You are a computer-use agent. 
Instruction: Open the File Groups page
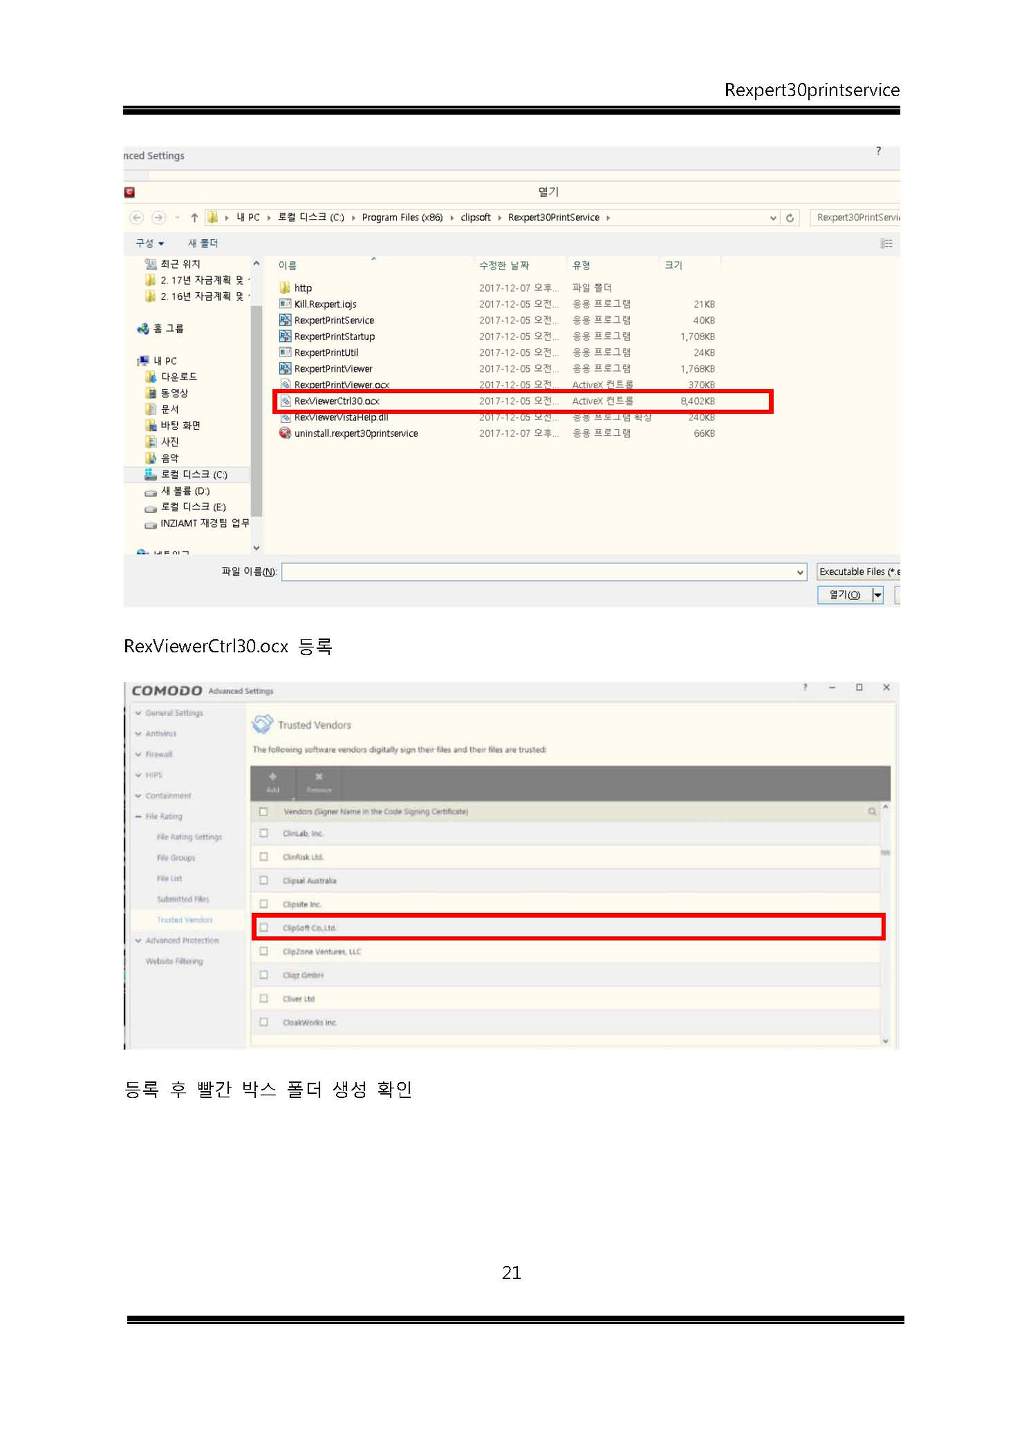tap(176, 858)
